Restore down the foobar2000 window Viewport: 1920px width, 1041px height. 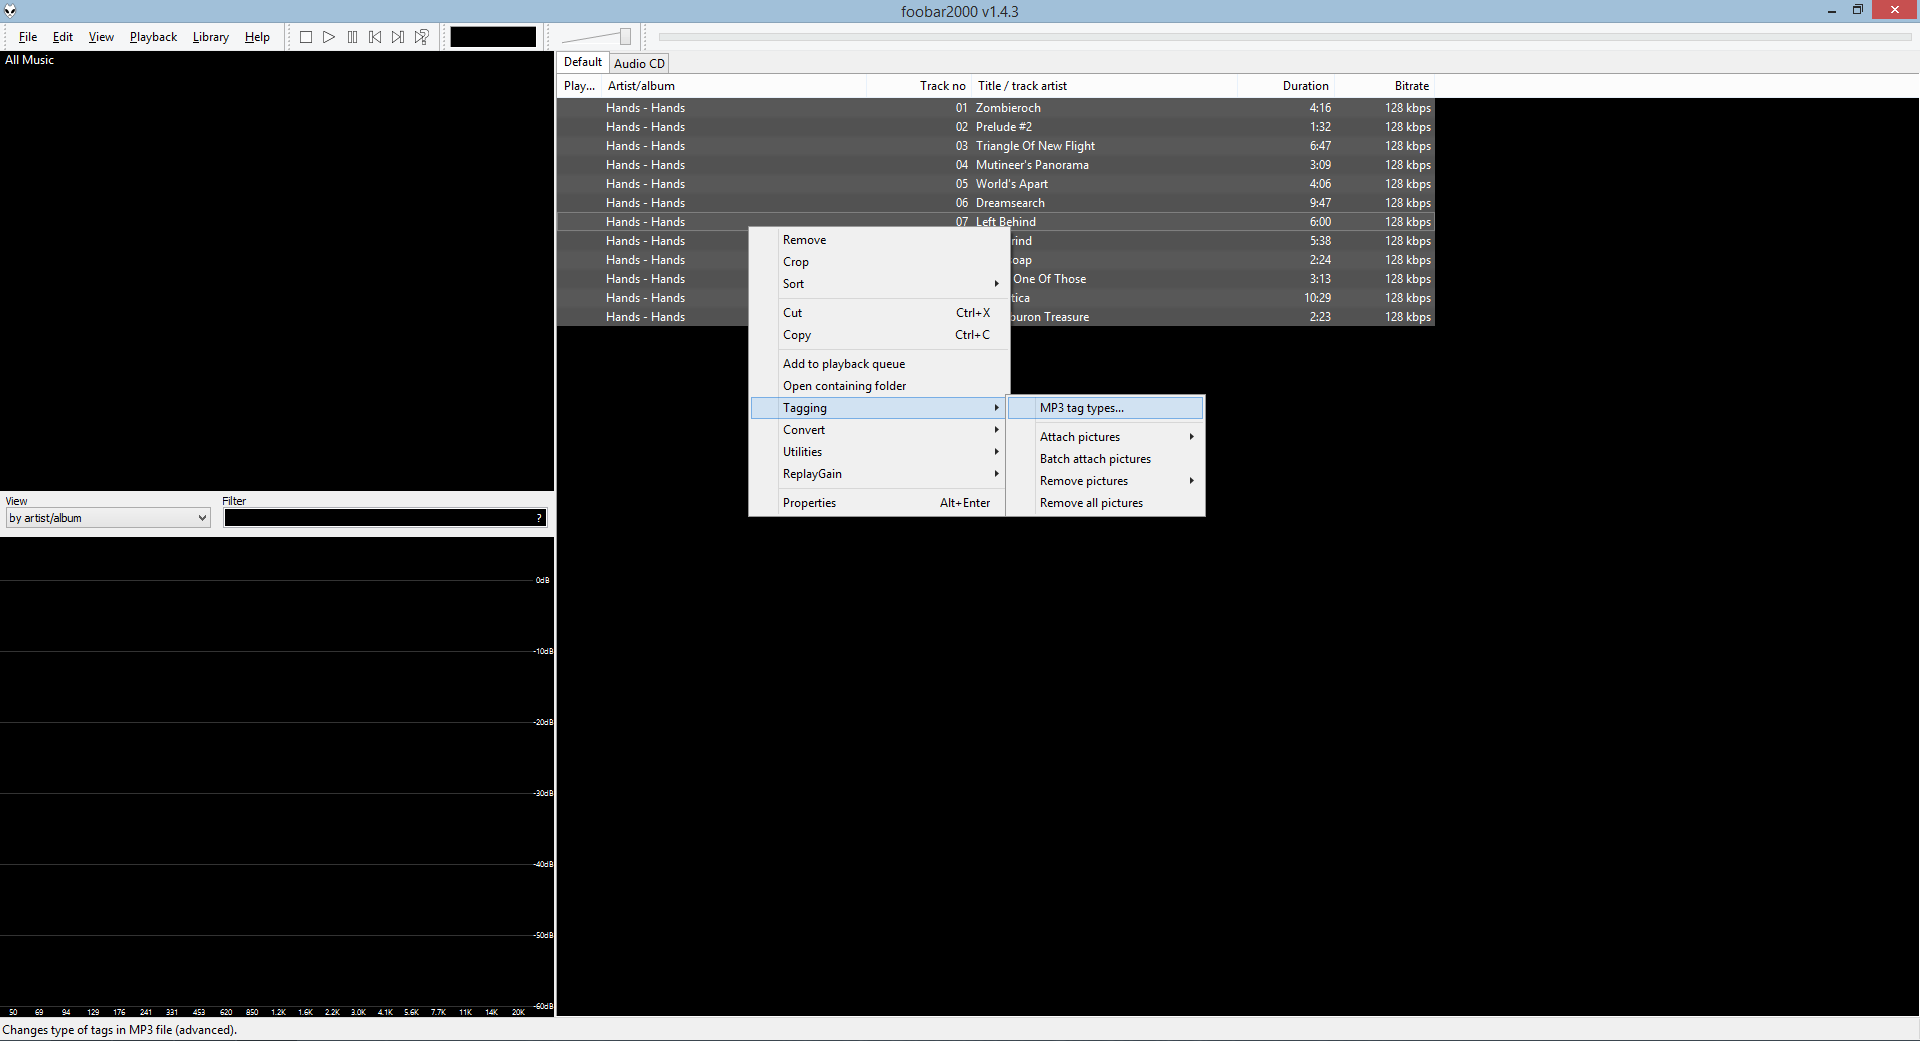point(1858,10)
